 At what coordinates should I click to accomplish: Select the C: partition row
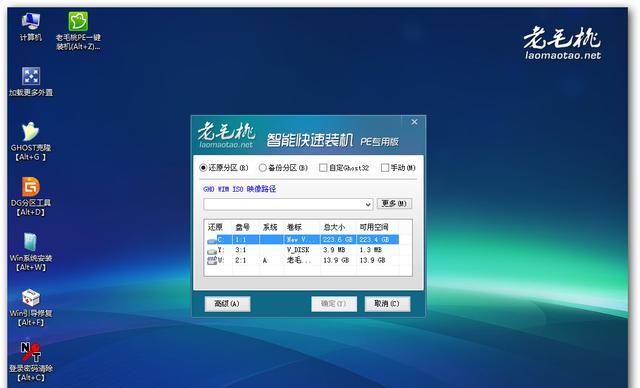point(302,239)
